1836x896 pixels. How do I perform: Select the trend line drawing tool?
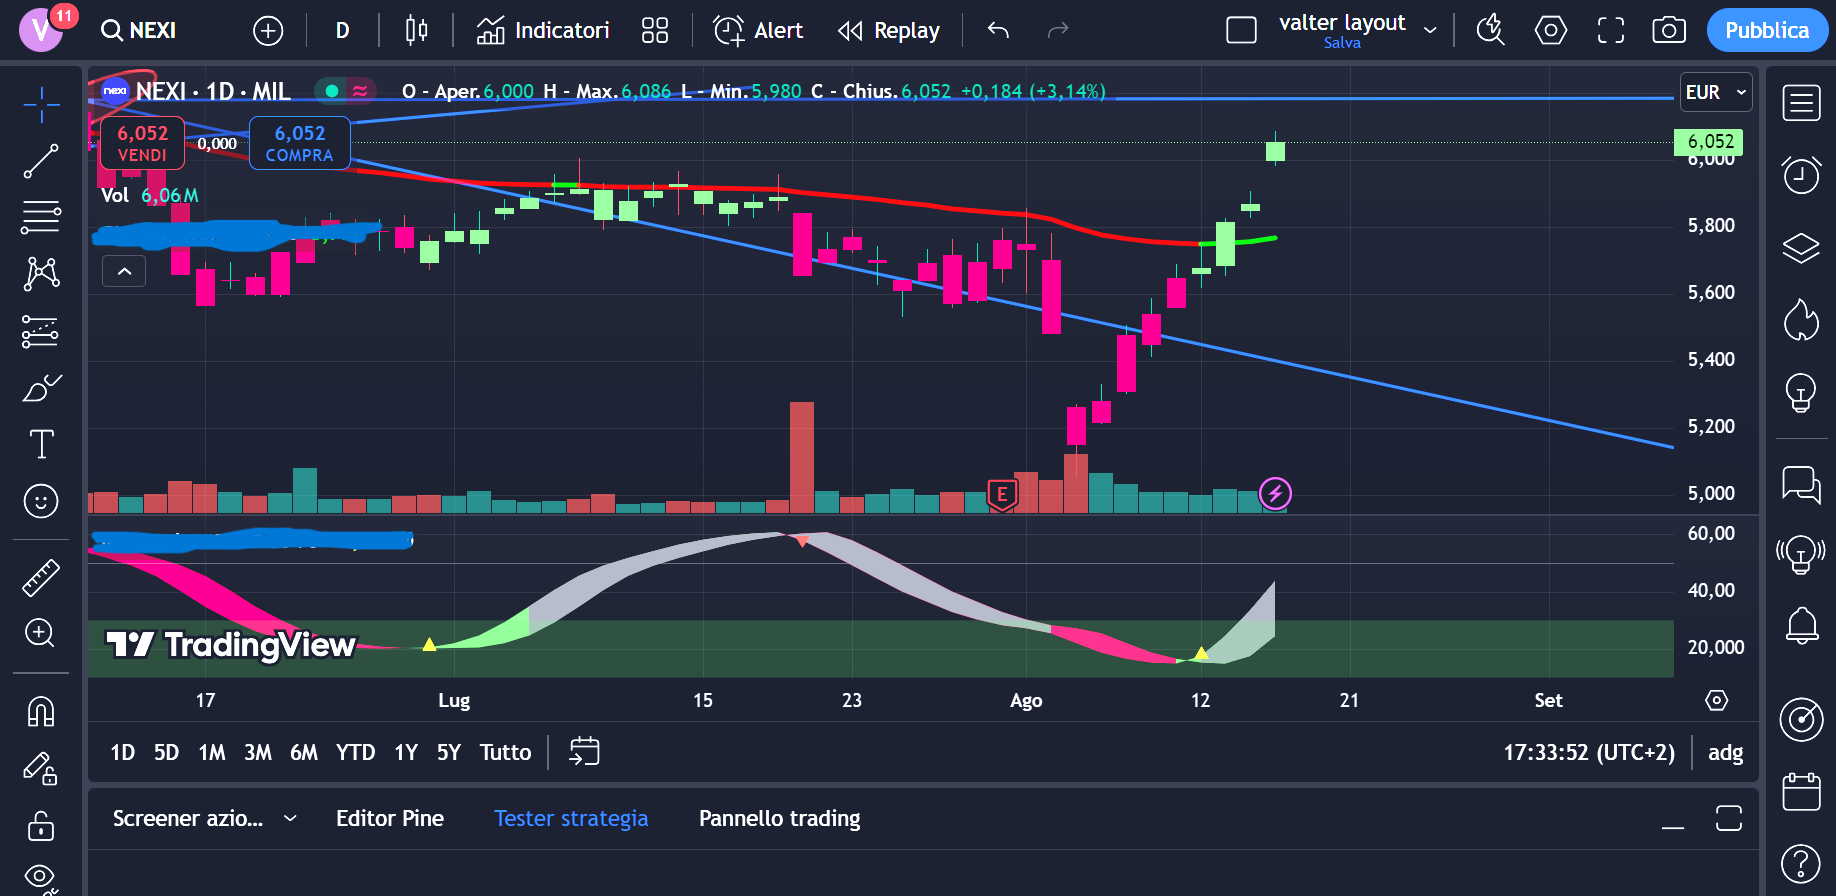click(41, 161)
